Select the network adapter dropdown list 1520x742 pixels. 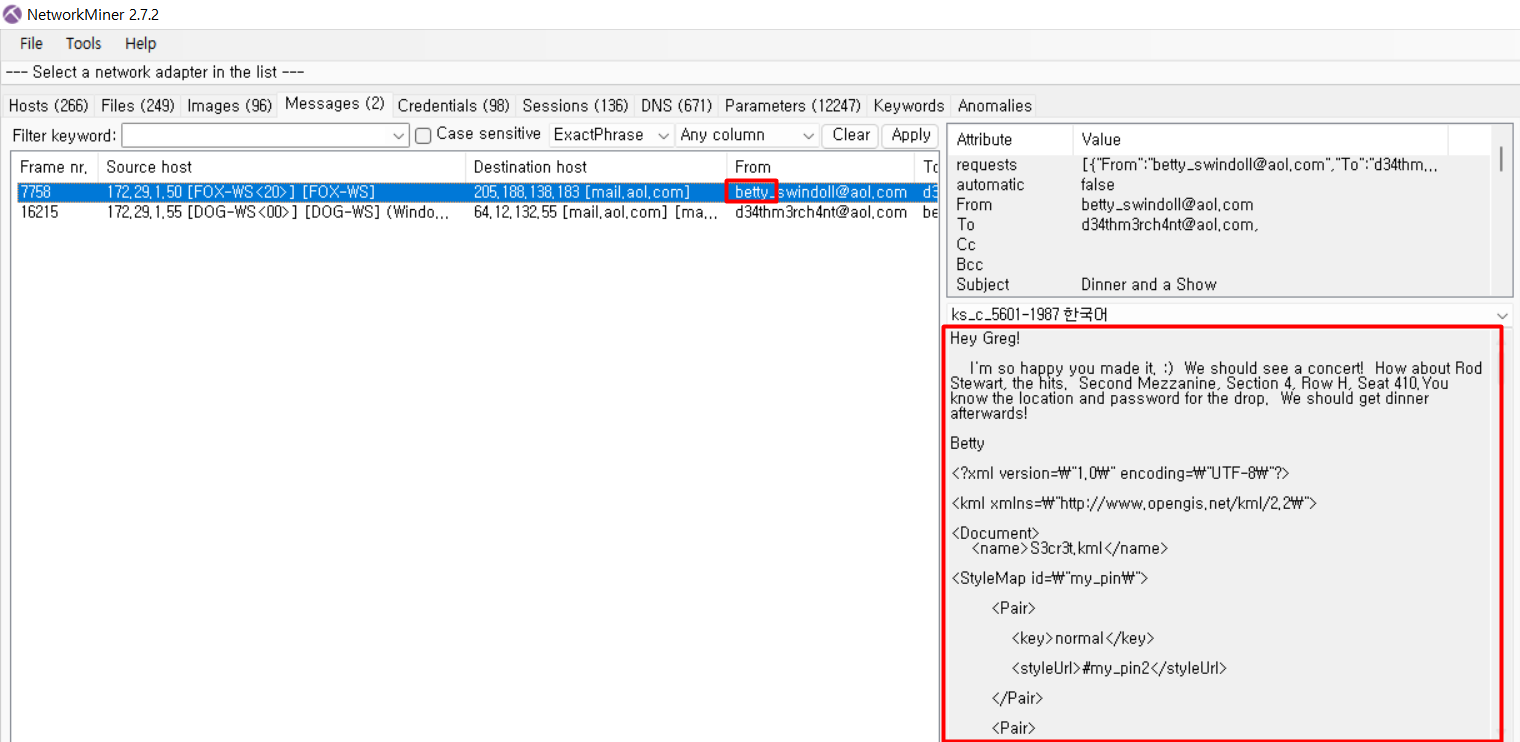[x=760, y=73]
